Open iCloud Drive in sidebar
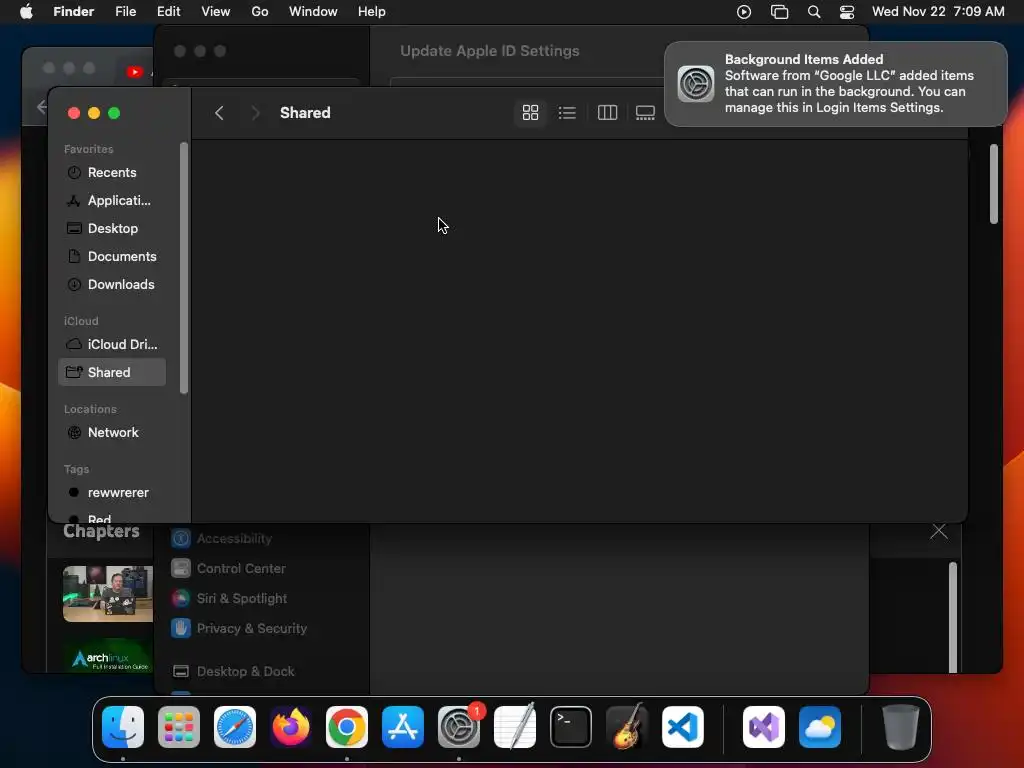This screenshot has height=768, width=1024. pos(112,344)
